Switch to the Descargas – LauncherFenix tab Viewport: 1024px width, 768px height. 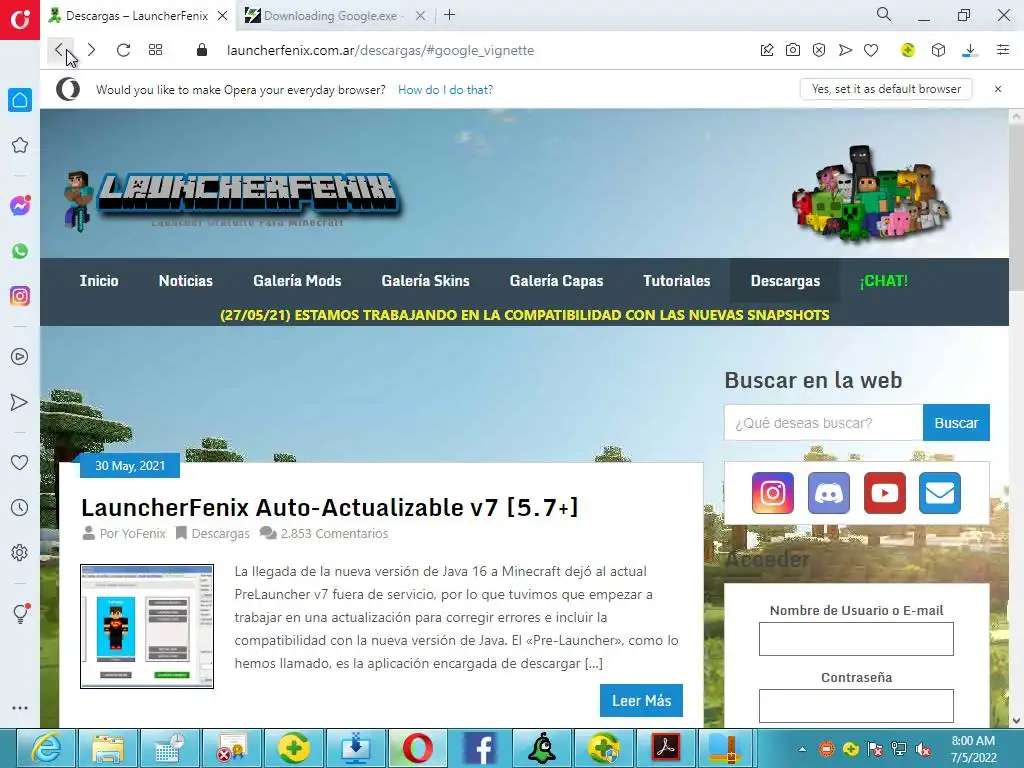(x=137, y=16)
